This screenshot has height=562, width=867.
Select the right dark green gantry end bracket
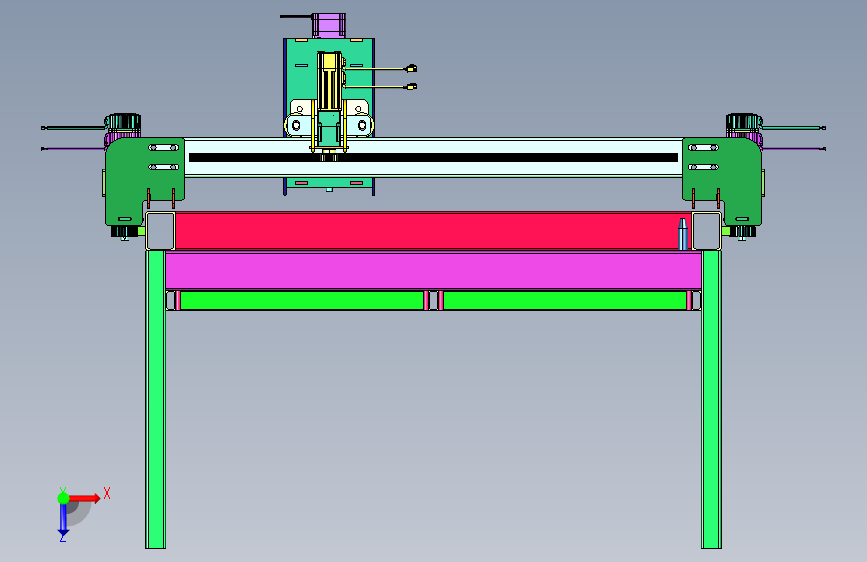pos(722,181)
